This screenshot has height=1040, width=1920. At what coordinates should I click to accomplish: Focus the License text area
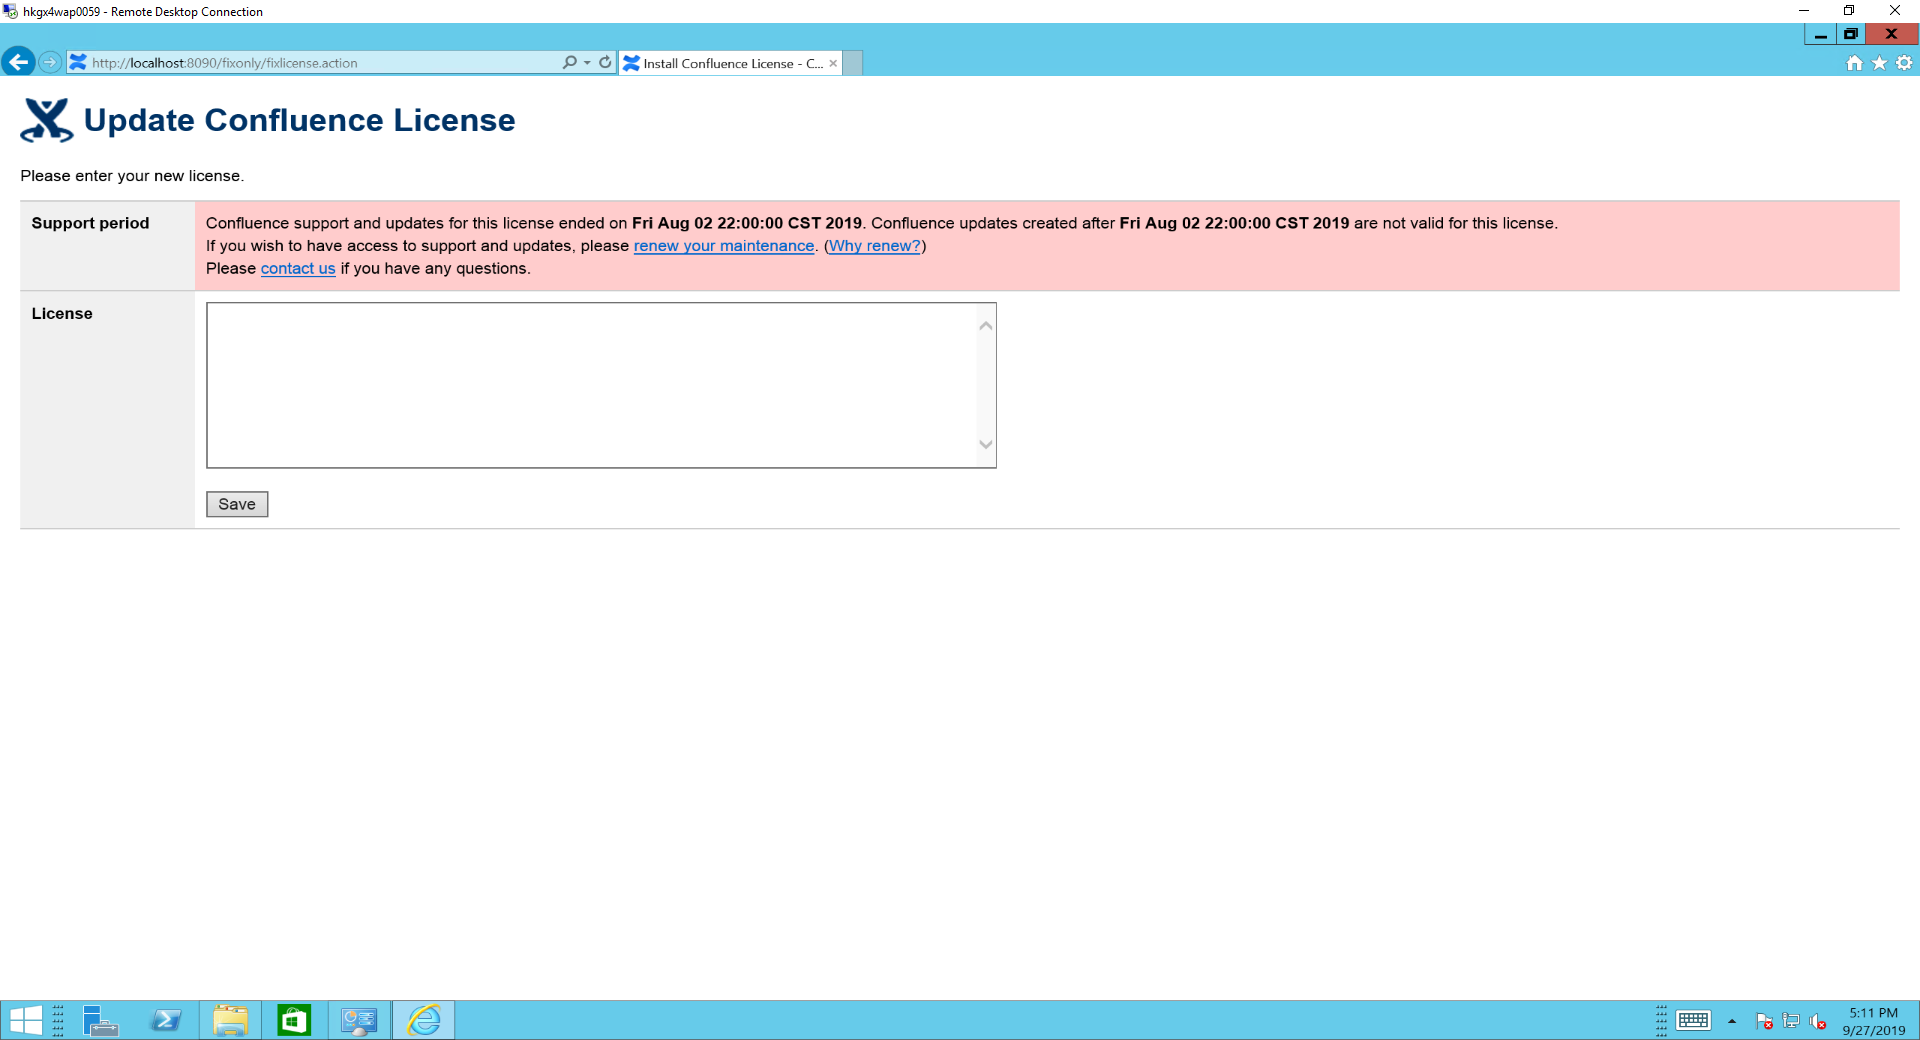tap(601, 385)
